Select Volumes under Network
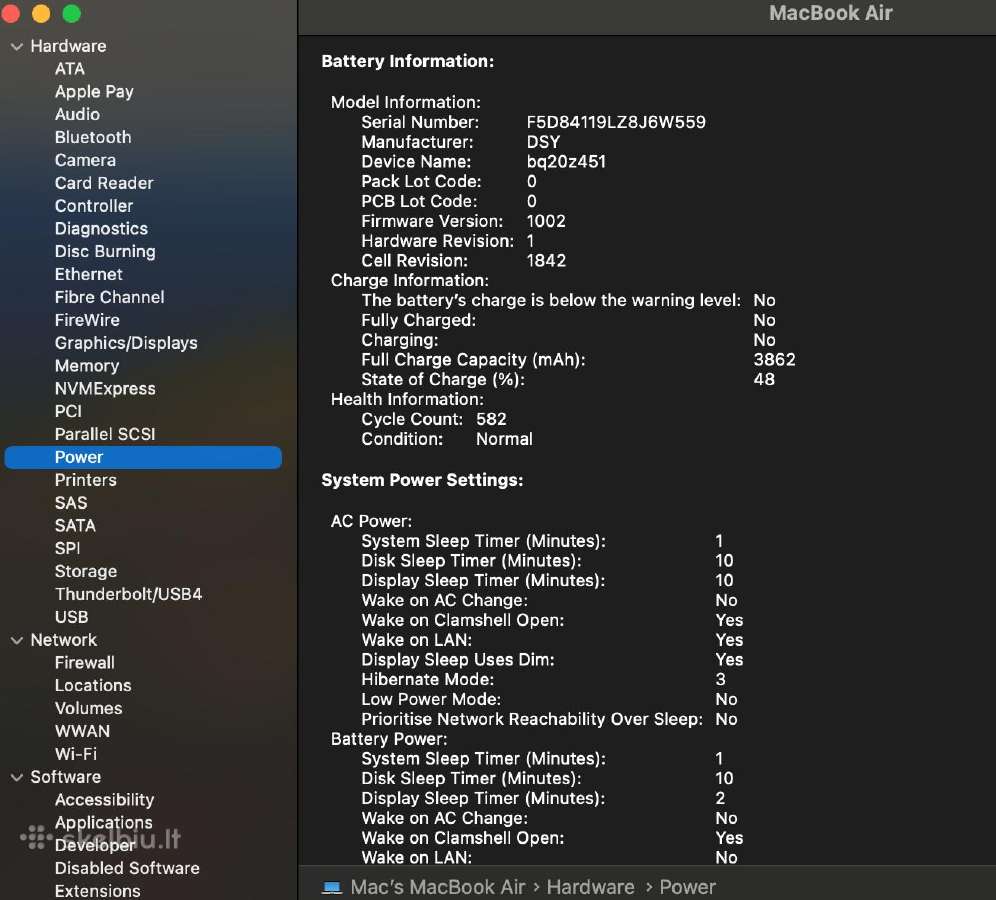Image resolution: width=996 pixels, height=900 pixels. click(89, 709)
